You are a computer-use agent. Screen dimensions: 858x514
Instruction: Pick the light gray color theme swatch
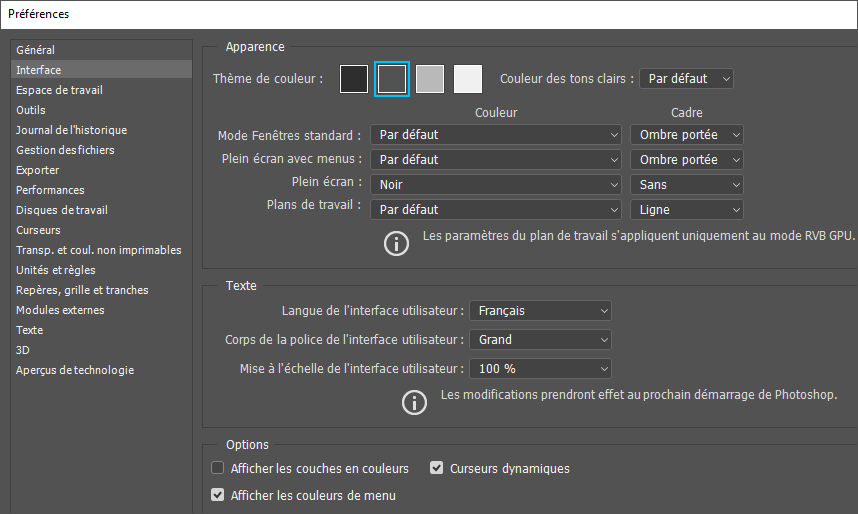click(x=430, y=79)
